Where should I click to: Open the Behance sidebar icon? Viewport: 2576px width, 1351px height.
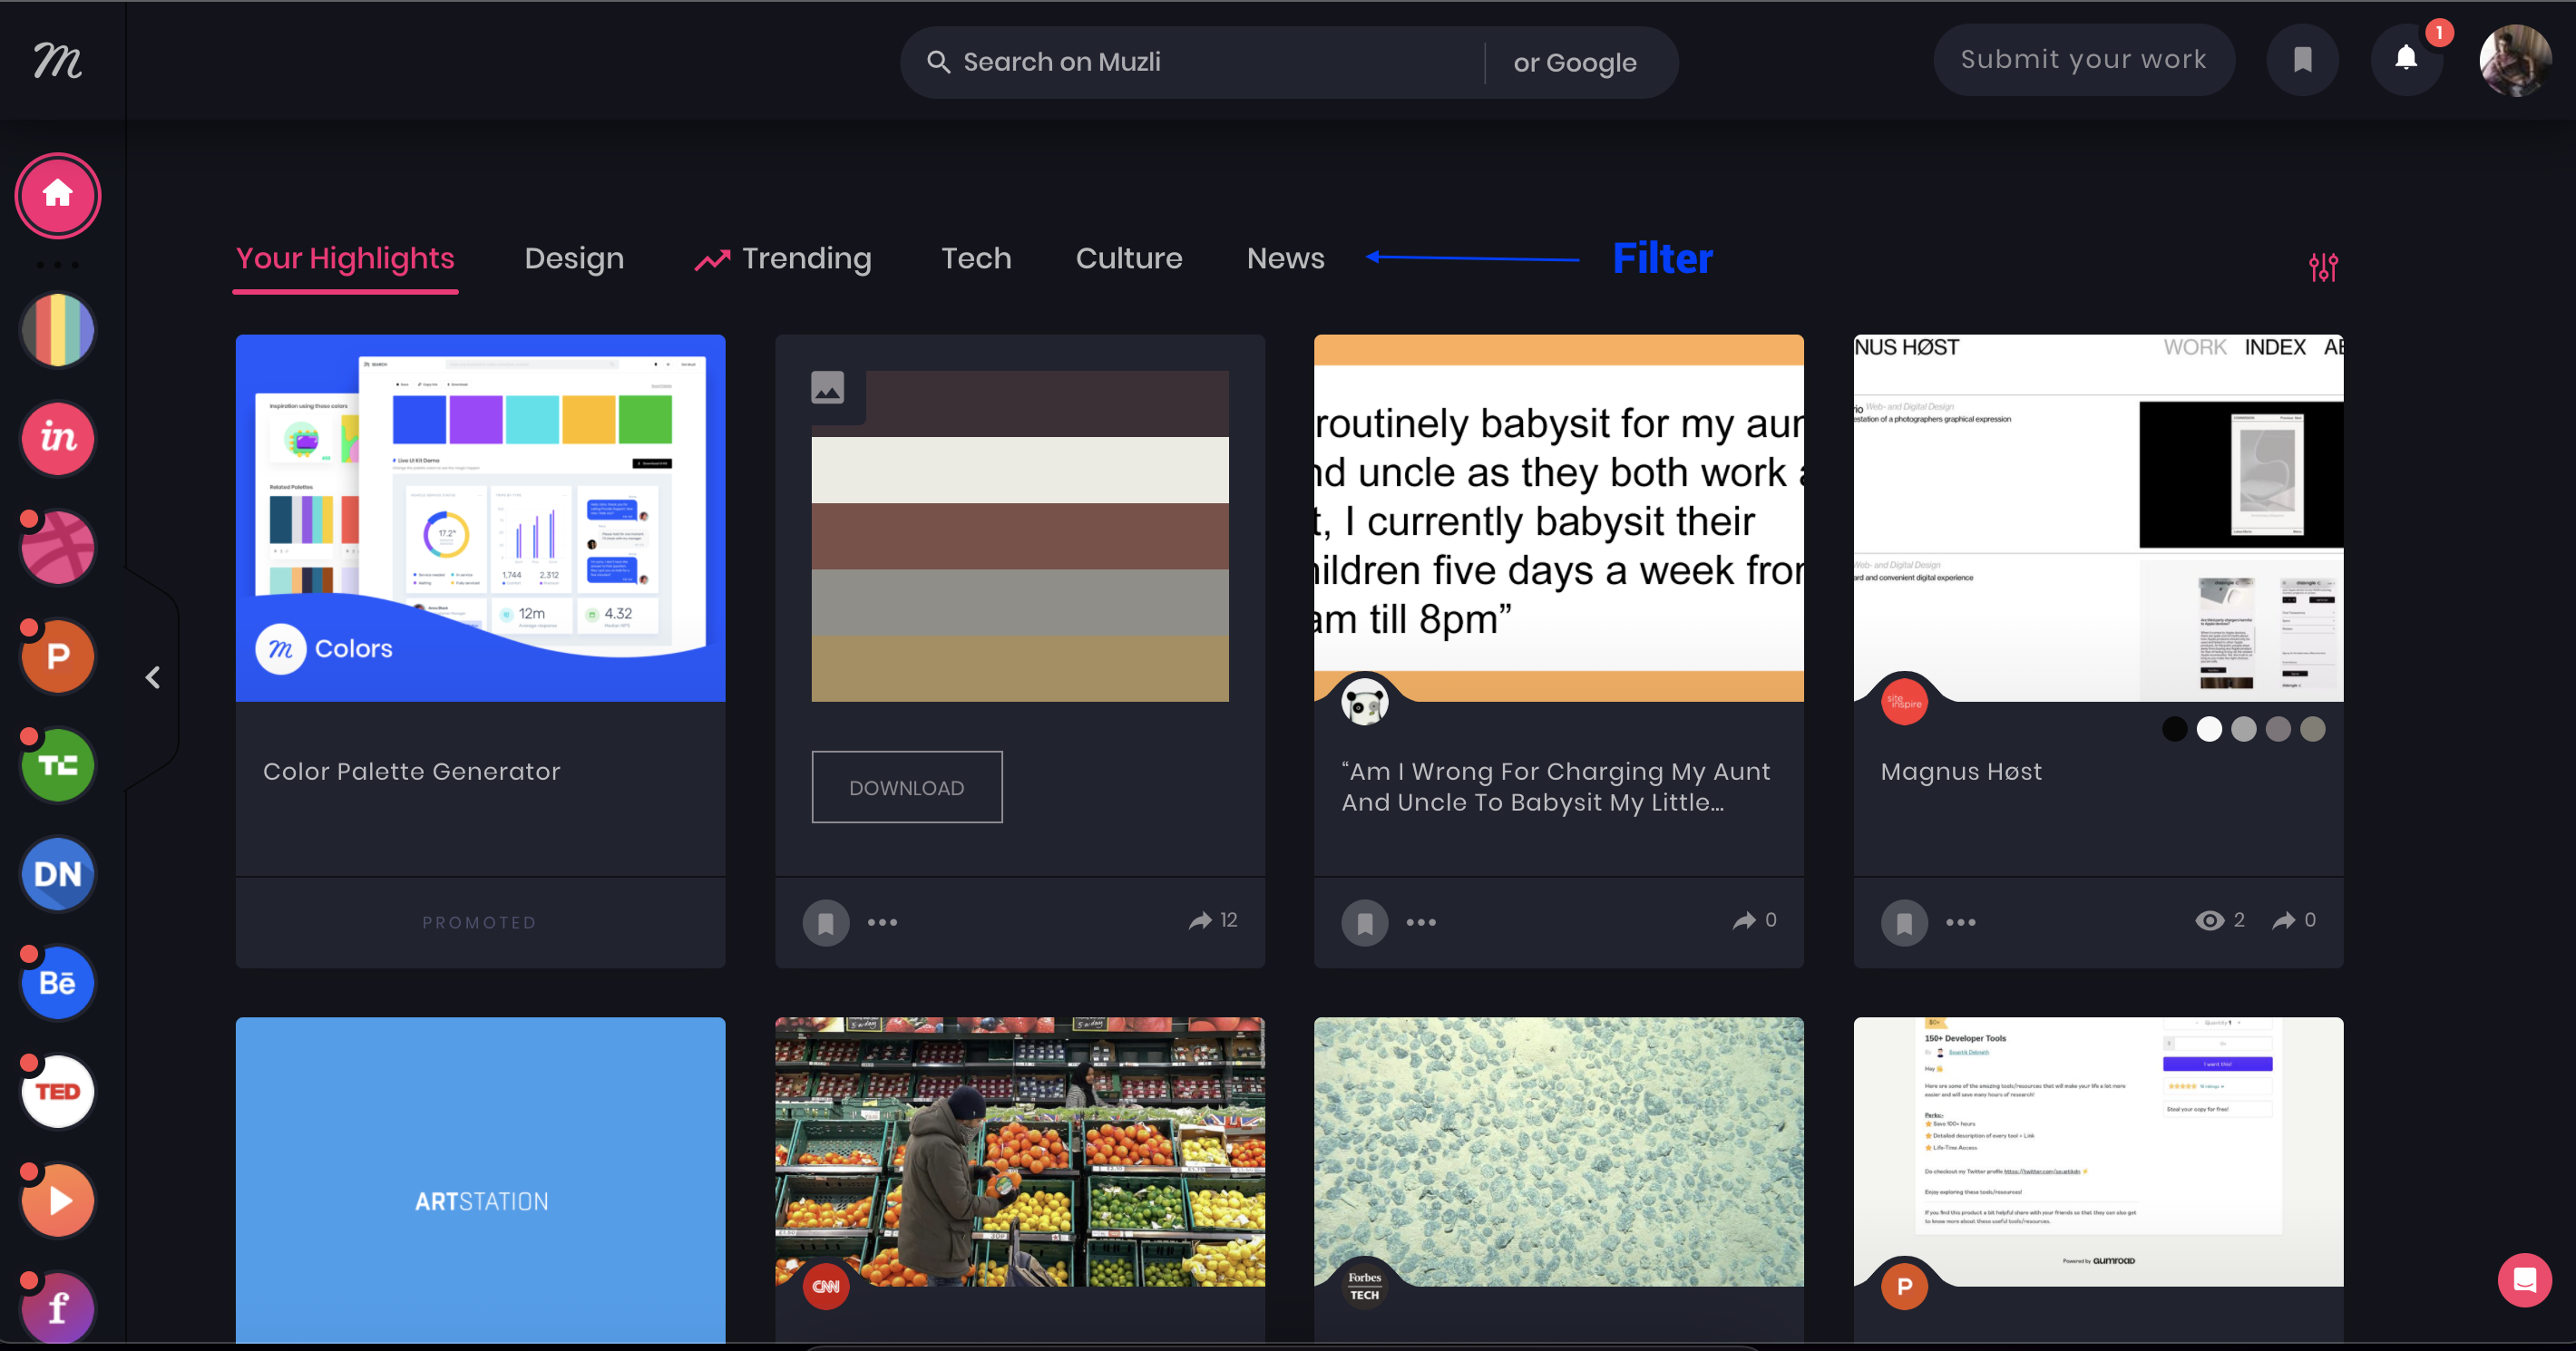pyautogui.click(x=58, y=983)
